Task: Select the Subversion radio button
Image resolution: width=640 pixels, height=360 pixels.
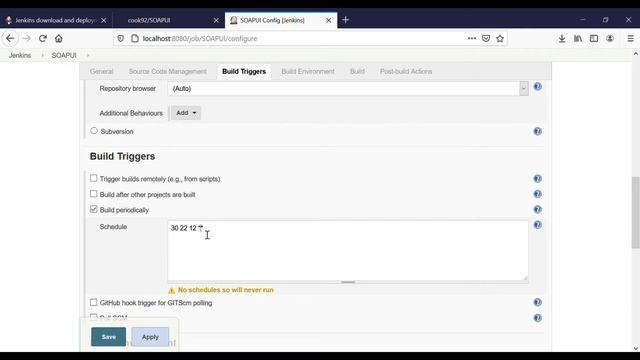Action: click(x=94, y=131)
